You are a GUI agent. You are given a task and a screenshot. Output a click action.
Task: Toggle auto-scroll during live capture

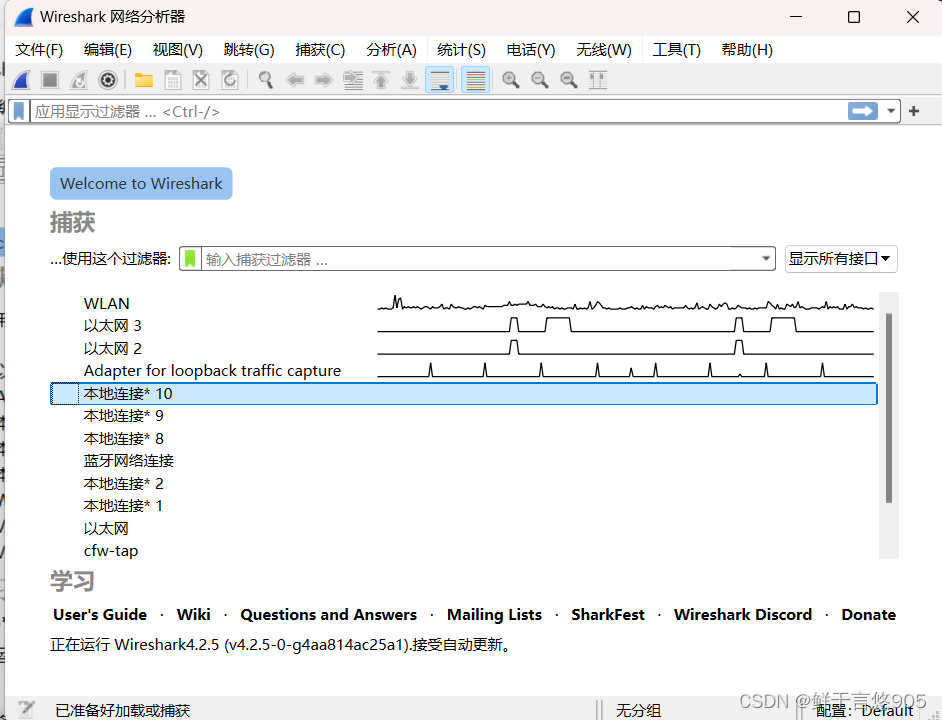pyautogui.click(x=440, y=80)
